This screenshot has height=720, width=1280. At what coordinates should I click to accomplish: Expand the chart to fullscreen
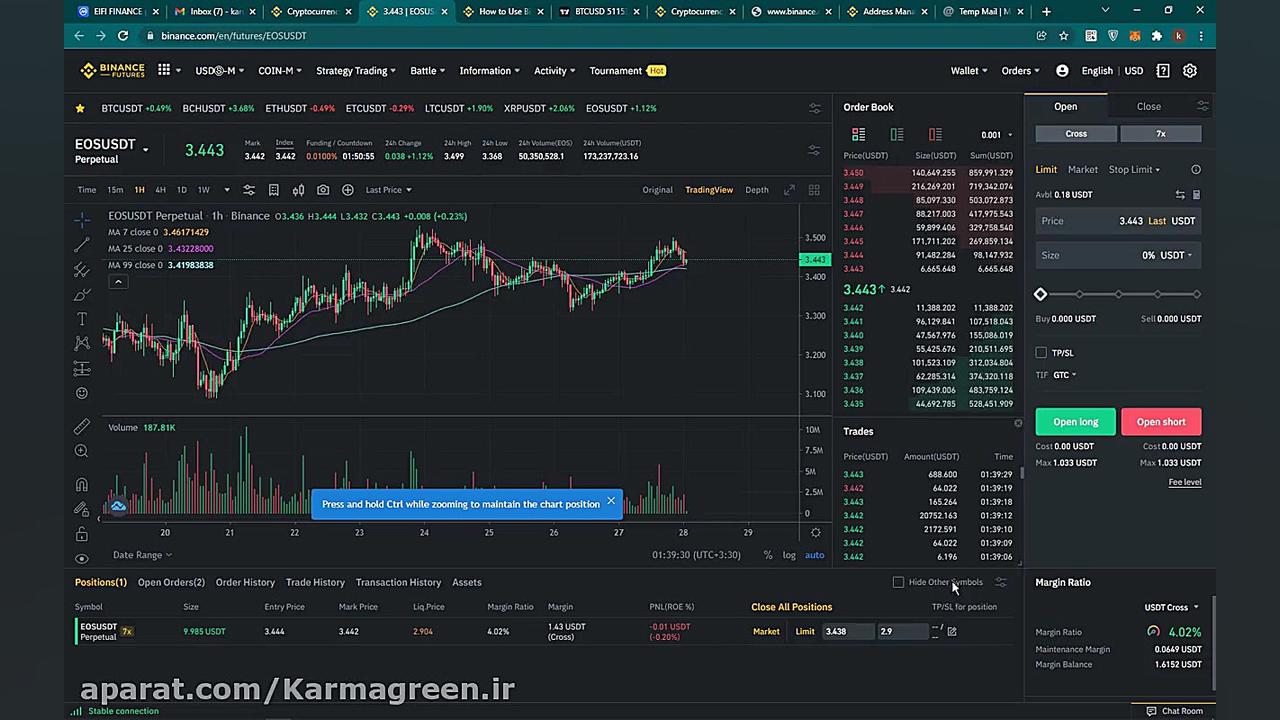(x=789, y=190)
